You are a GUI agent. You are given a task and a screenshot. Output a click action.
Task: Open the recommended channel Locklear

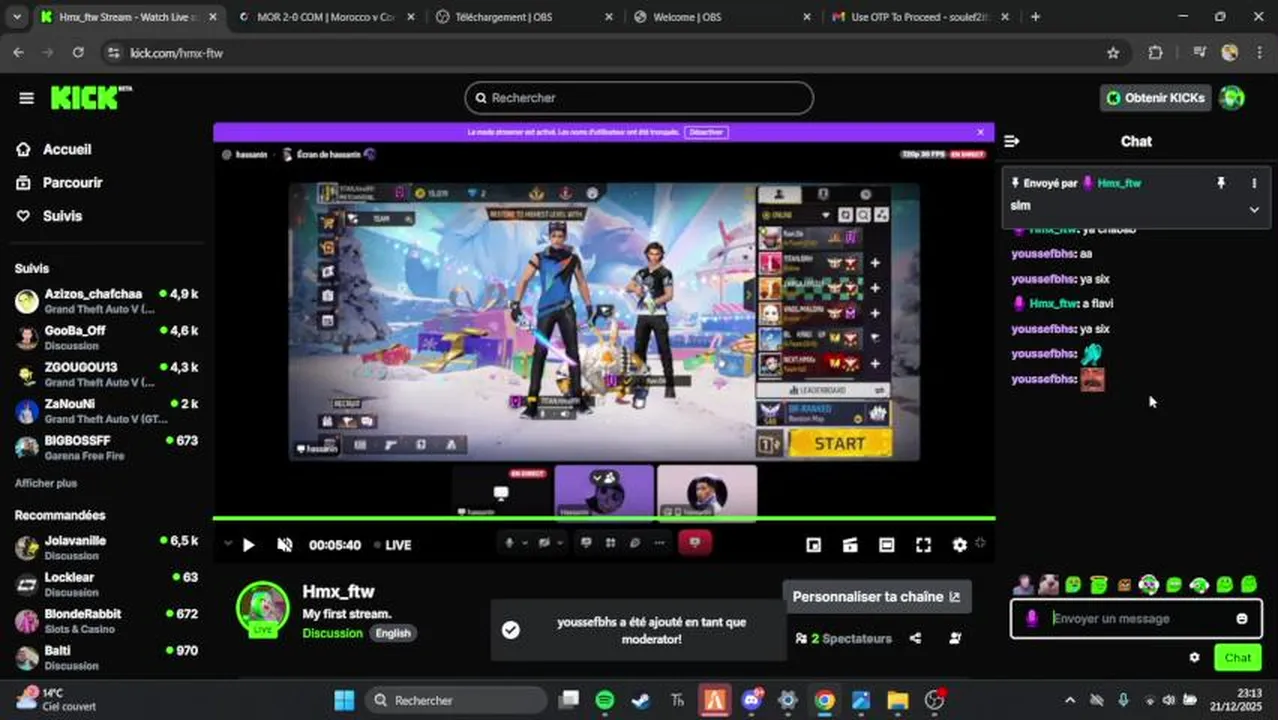tap(107, 584)
